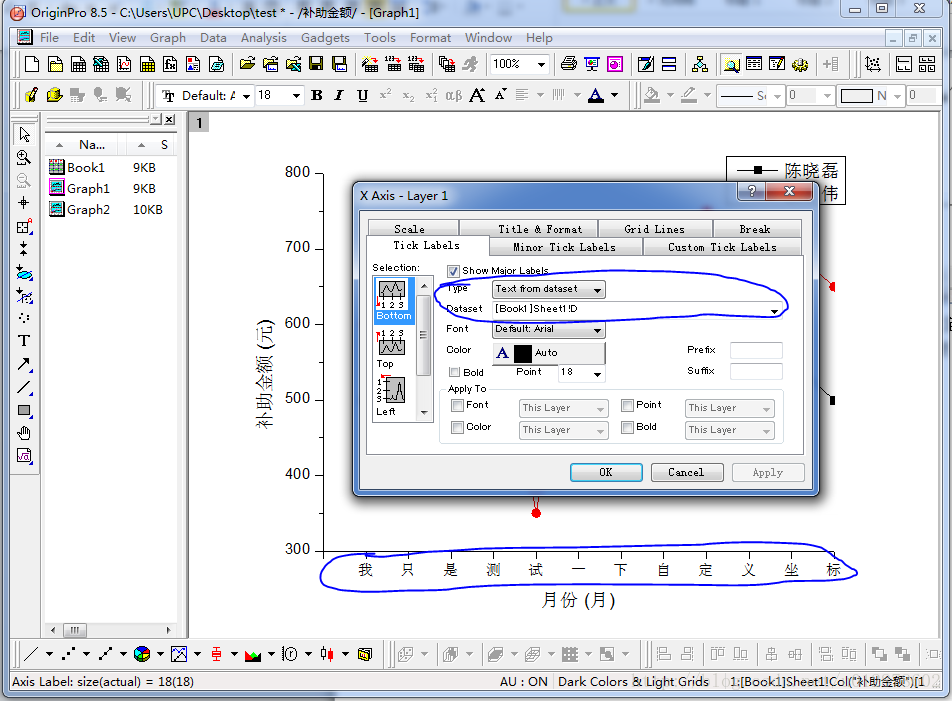
Task: Check the Apply To Bold checkbox
Action: click(x=628, y=427)
